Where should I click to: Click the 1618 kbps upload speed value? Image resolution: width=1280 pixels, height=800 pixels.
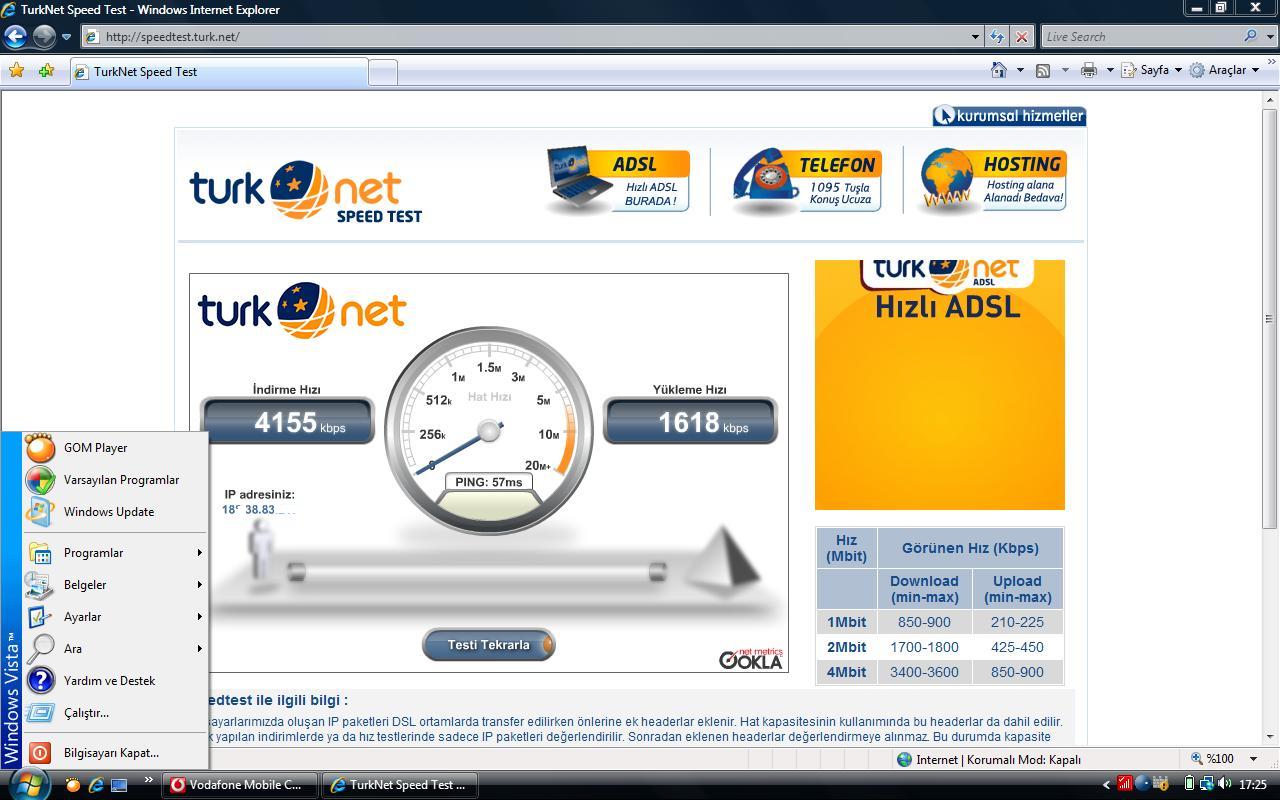(690, 423)
